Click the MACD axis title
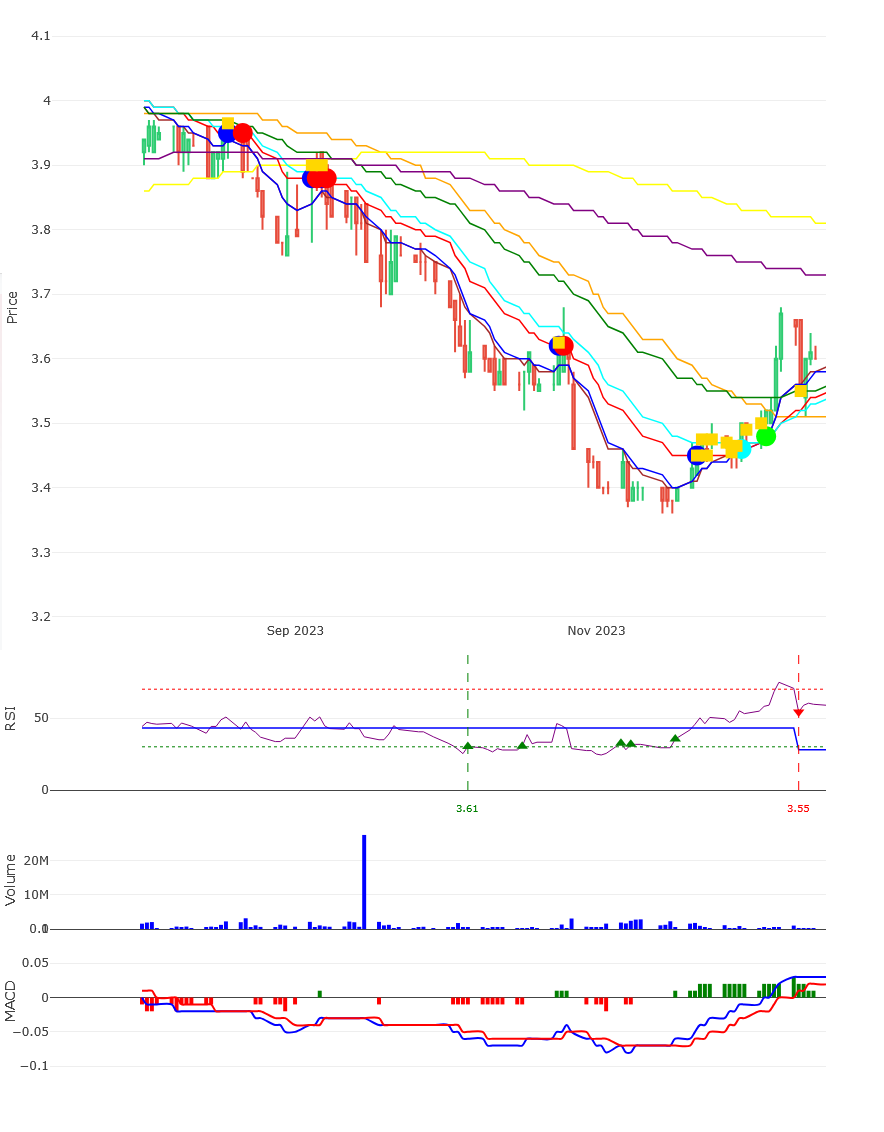The height and width of the screenshot is (1132, 884). click(10, 1001)
